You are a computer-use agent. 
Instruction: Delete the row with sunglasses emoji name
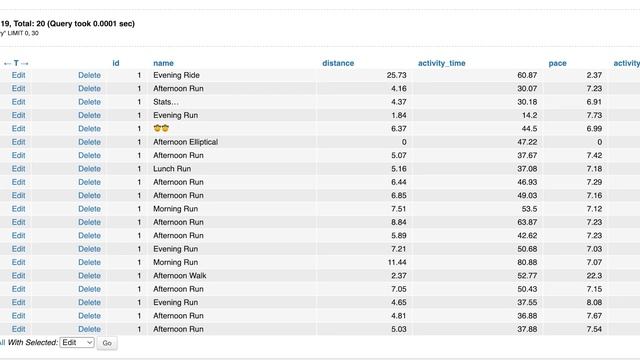[x=89, y=129]
